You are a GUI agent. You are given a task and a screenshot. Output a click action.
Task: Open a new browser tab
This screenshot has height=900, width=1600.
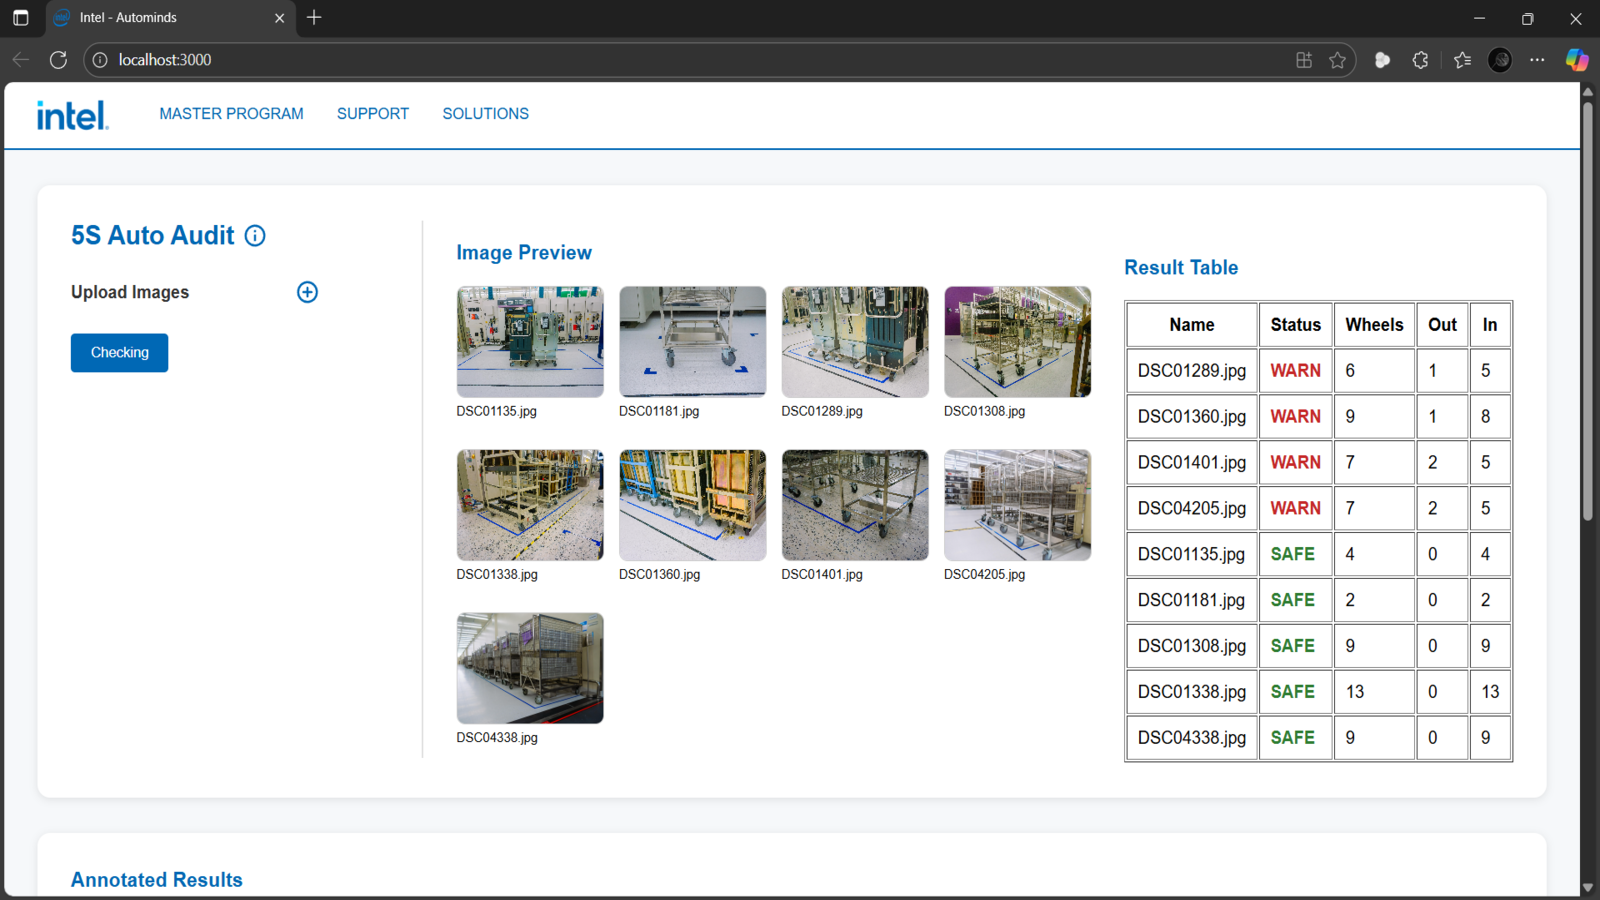coord(314,18)
